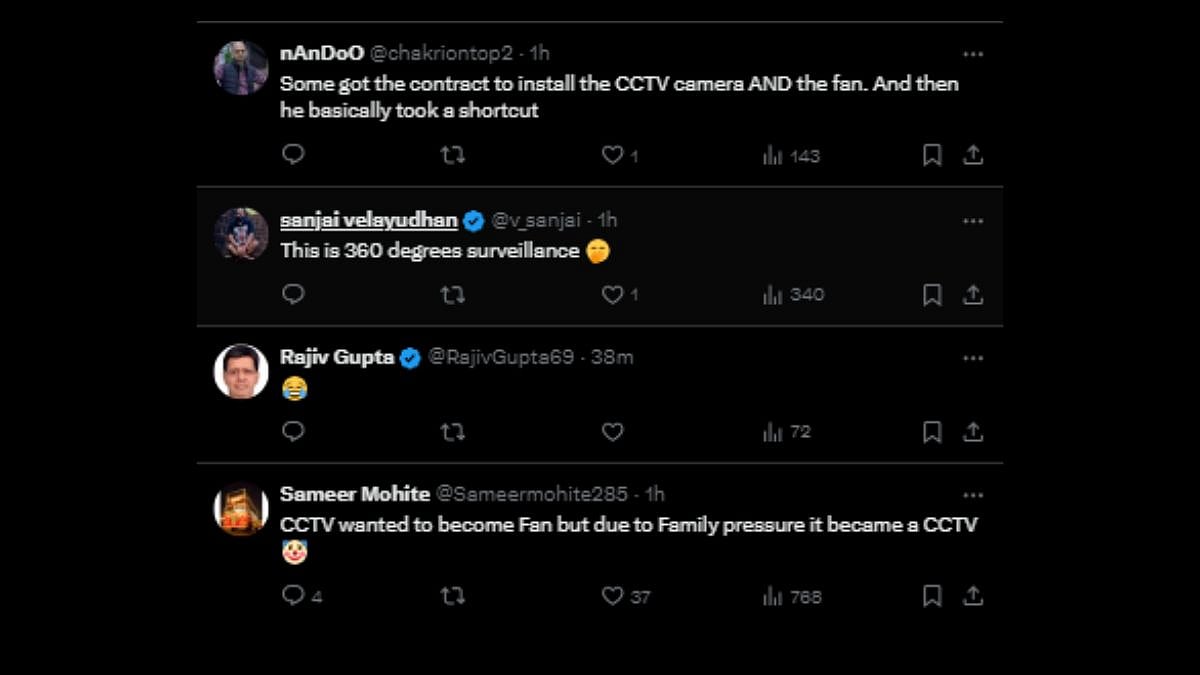Bookmark Sameer Mohite's Family pressure tweet
Image resolution: width=1200 pixels, height=675 pixels.
click(x=932, y=596)
